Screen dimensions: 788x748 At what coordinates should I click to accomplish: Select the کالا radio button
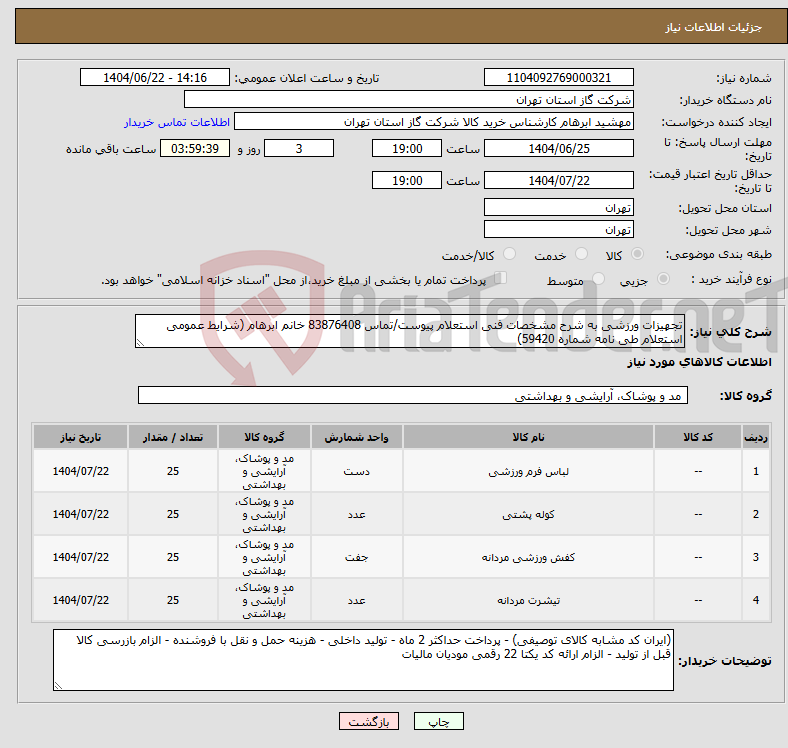coord(638,255)
